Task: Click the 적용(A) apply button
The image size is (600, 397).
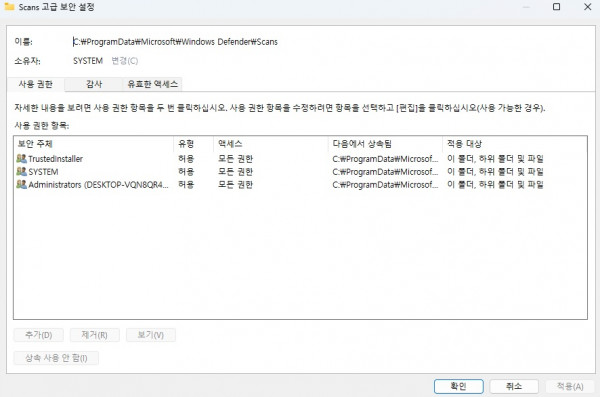Action: coord(570,386)
